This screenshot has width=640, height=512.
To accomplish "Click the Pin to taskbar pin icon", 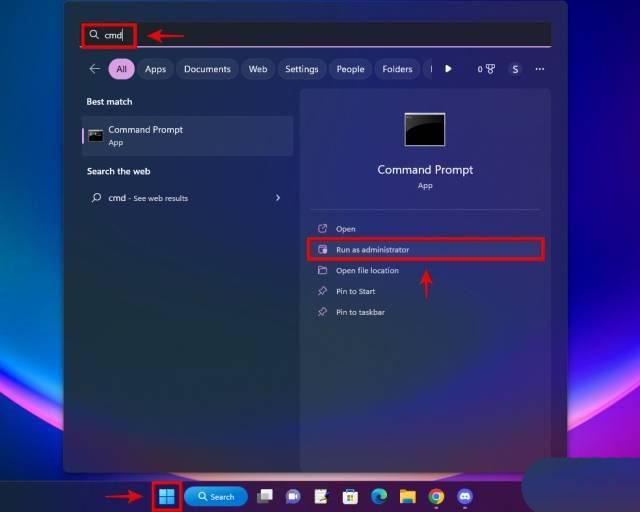I will point(322,312).
